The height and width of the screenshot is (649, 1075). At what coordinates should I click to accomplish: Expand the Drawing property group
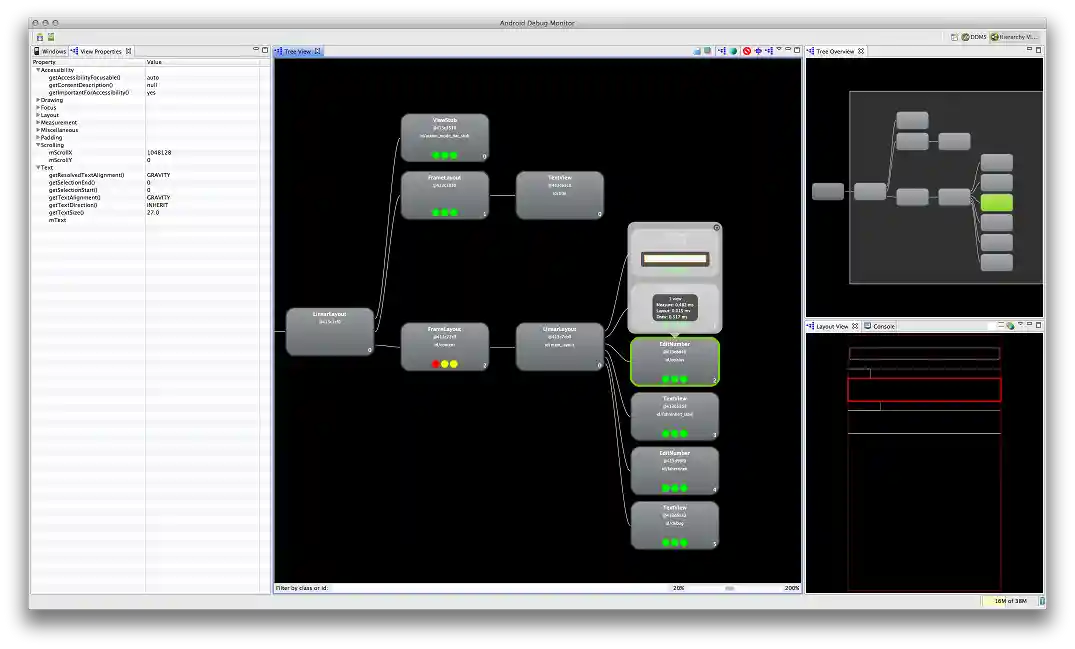[x=38, y=100]
